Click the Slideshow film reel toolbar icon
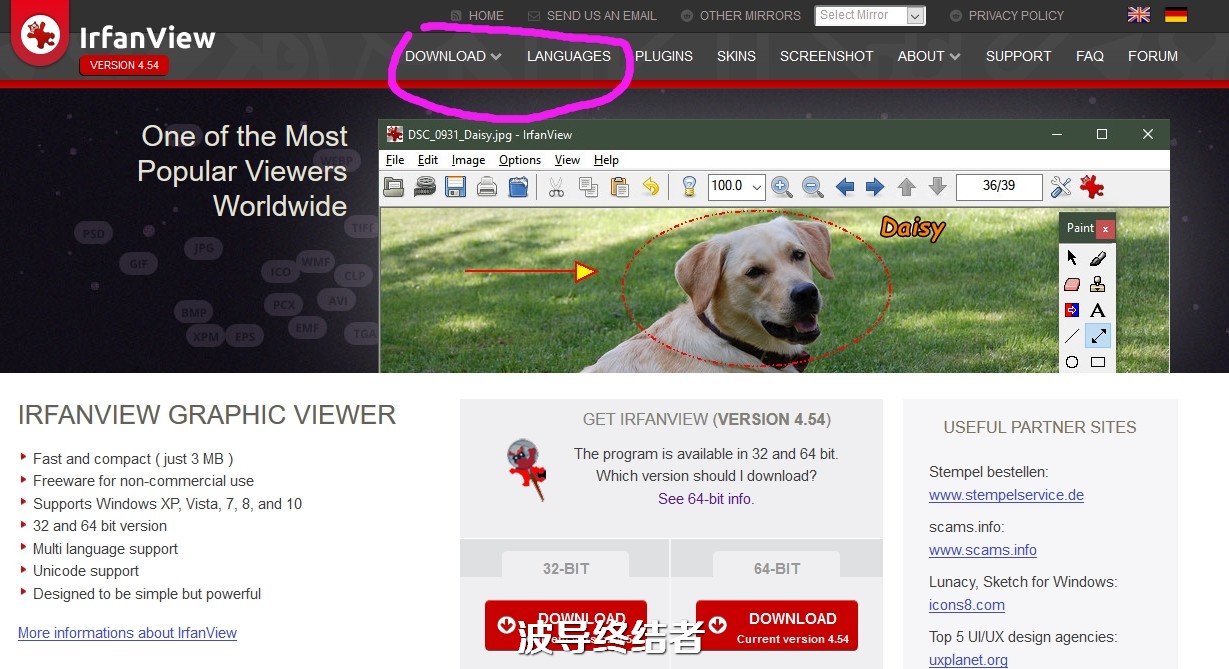 pyautogui.click(x=425, y=186)
